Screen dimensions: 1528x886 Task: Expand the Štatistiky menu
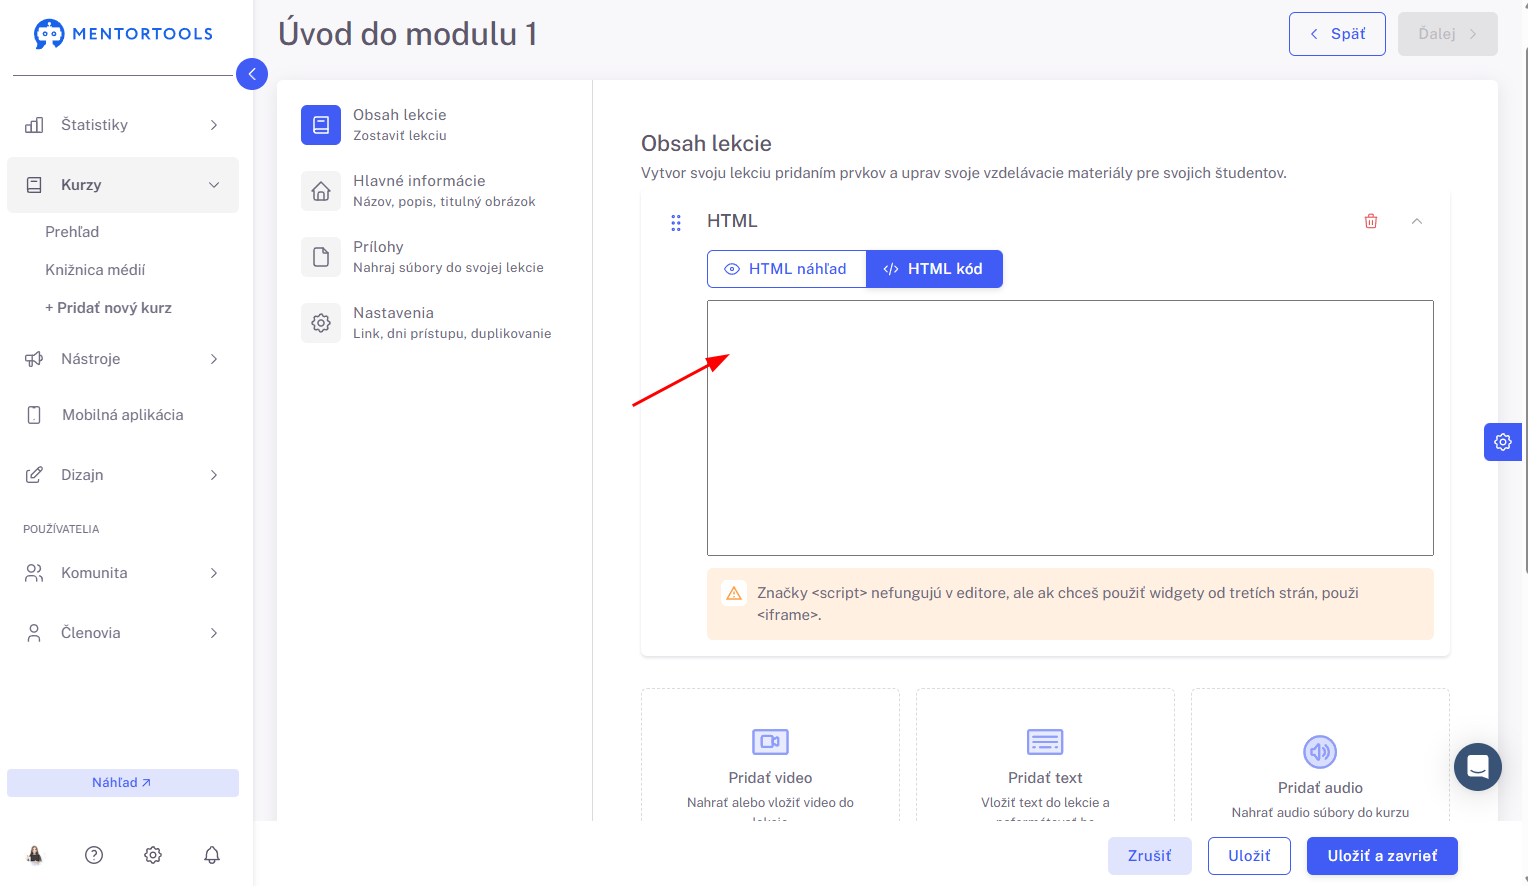point(123,125)
